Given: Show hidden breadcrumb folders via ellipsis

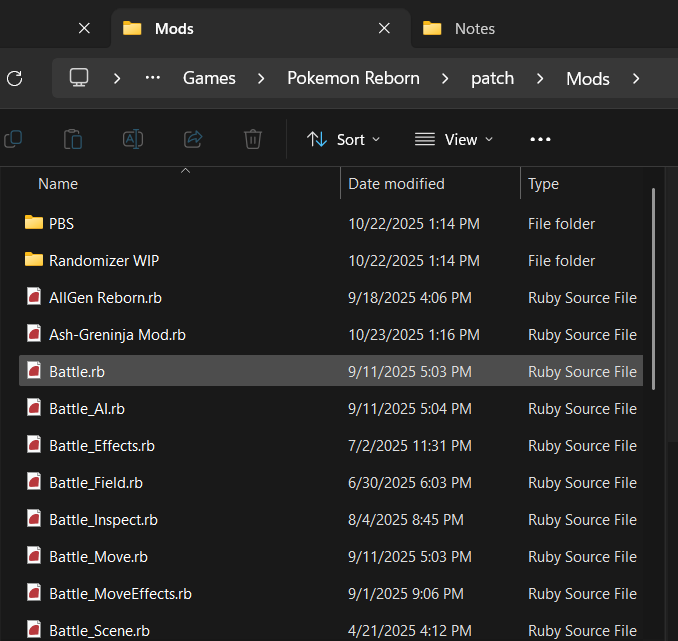Looking at the screenshot, I should (153, 78).
